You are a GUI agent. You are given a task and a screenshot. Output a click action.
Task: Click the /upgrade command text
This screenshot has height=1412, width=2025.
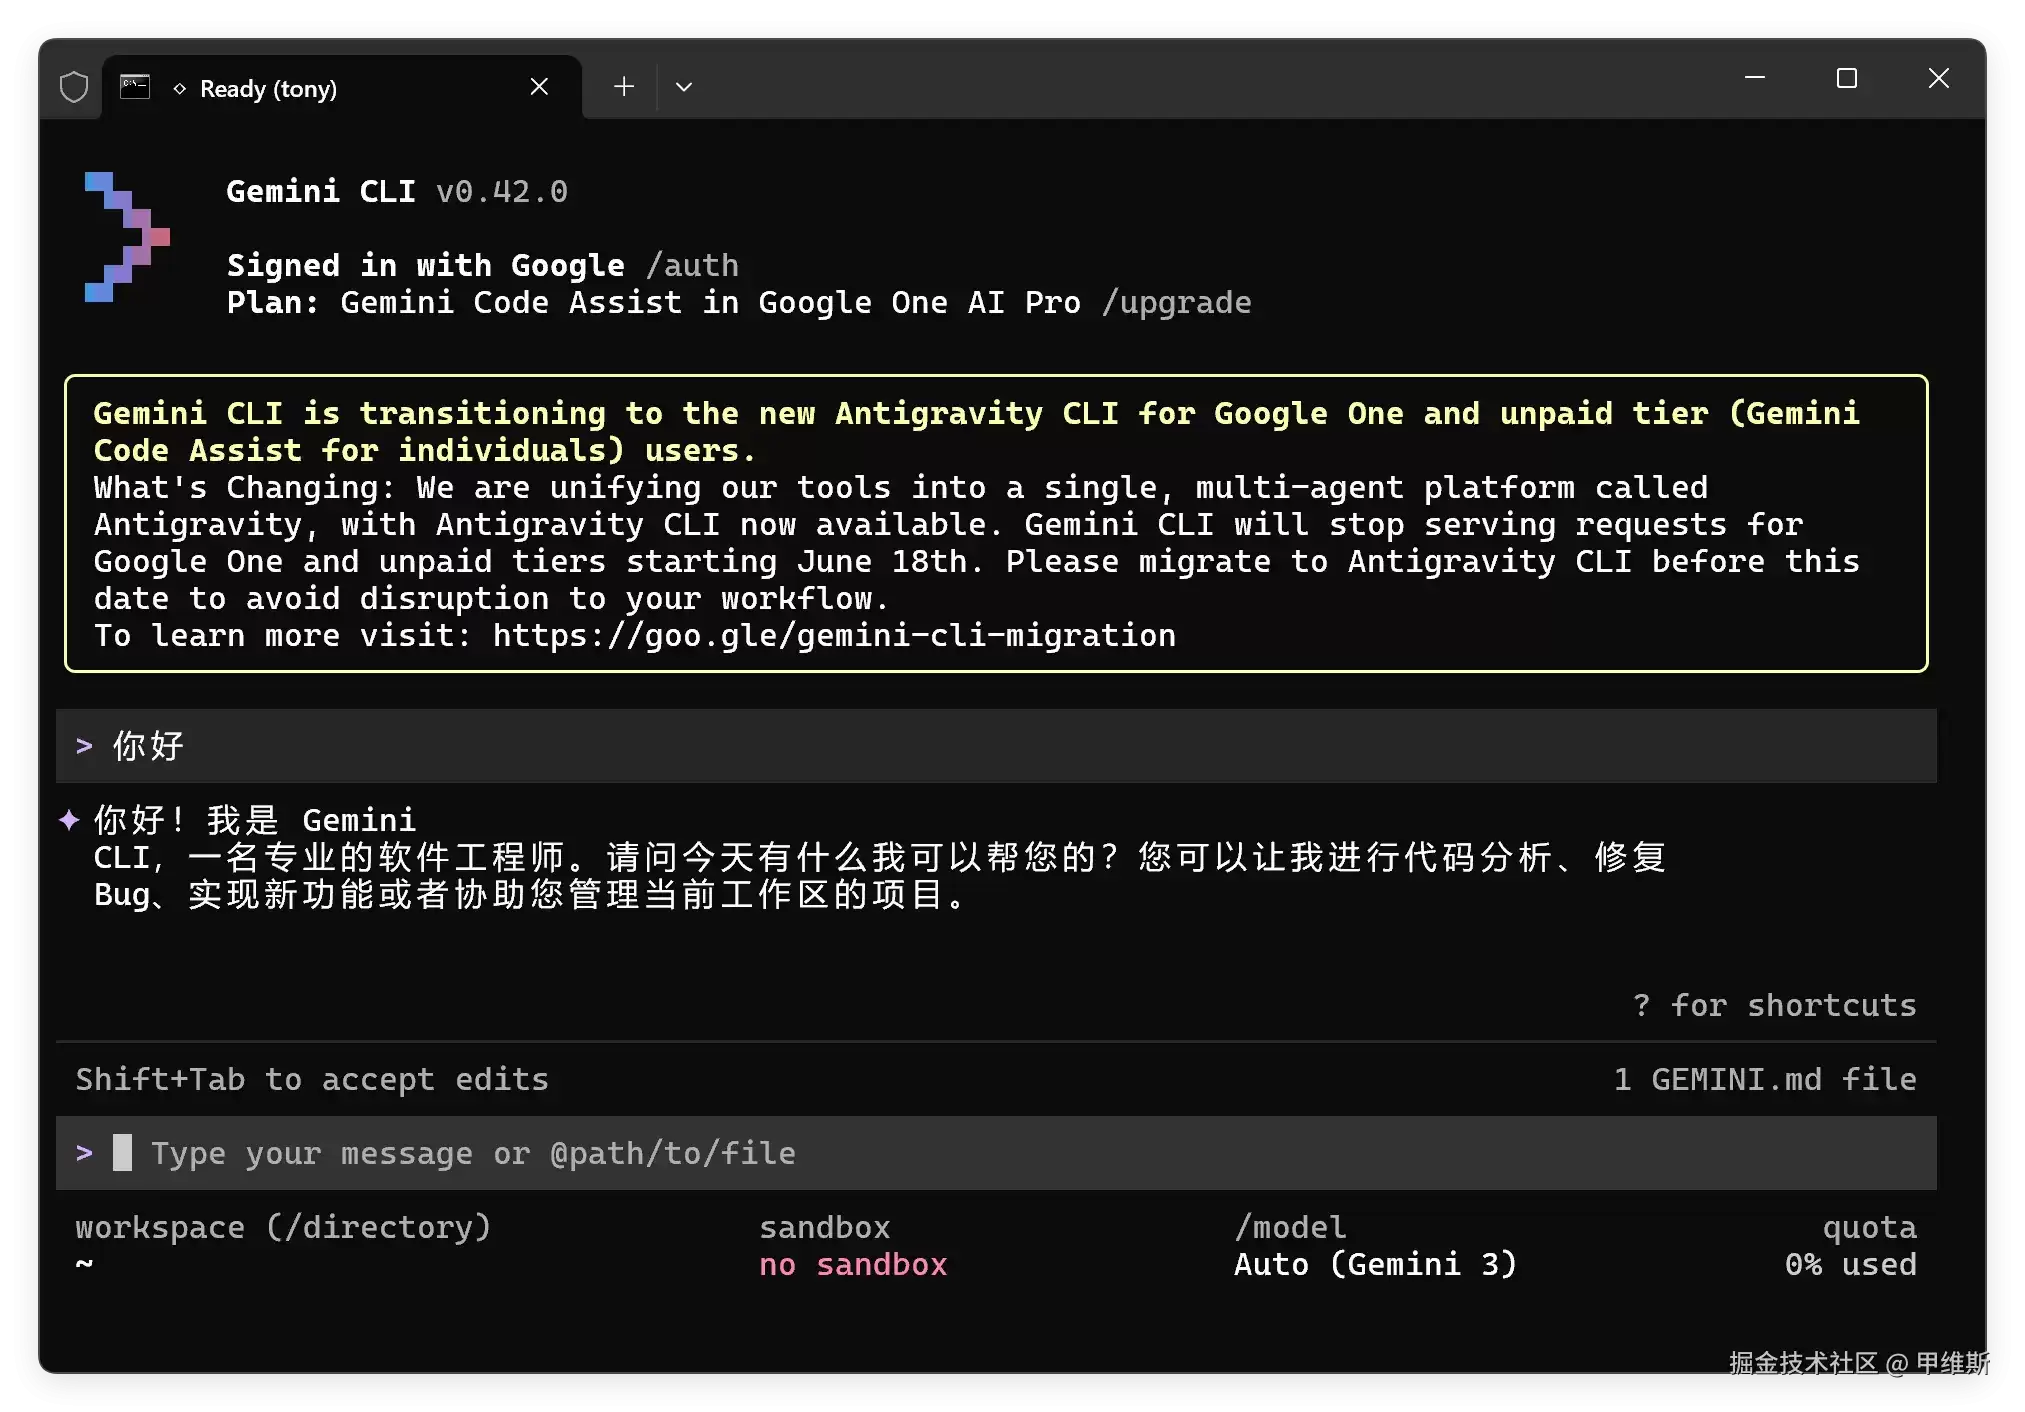tap(1176, 302)
